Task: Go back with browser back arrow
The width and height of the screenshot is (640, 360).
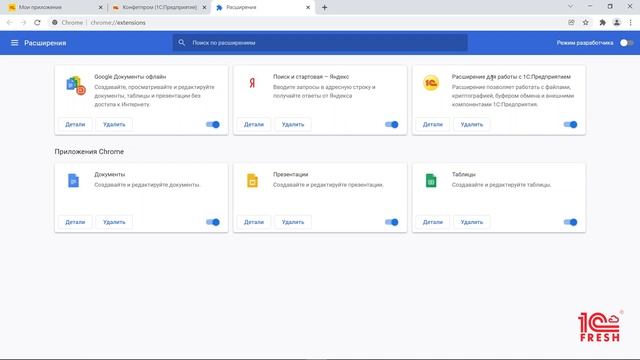Action: coord(9,22)
